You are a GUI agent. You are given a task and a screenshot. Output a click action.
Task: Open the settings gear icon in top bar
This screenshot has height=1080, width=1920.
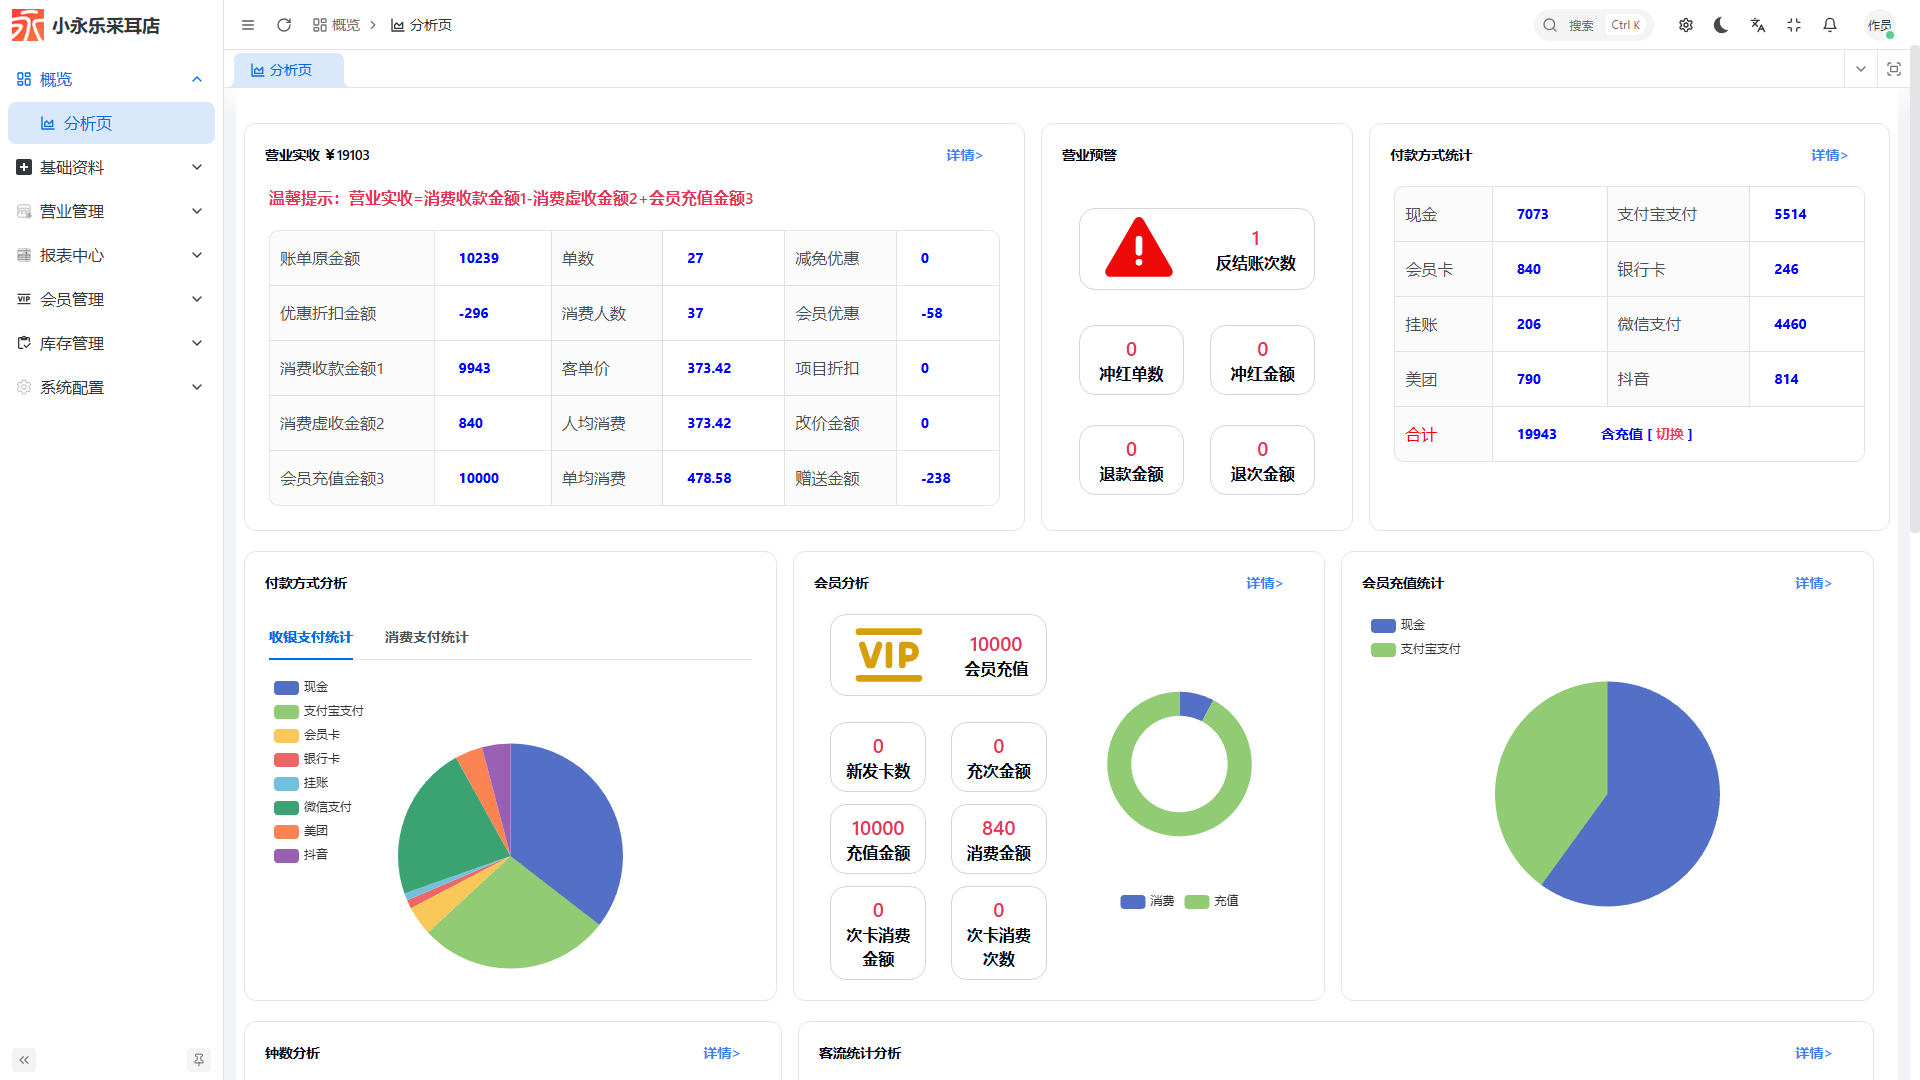click(x=1685, y=25)
